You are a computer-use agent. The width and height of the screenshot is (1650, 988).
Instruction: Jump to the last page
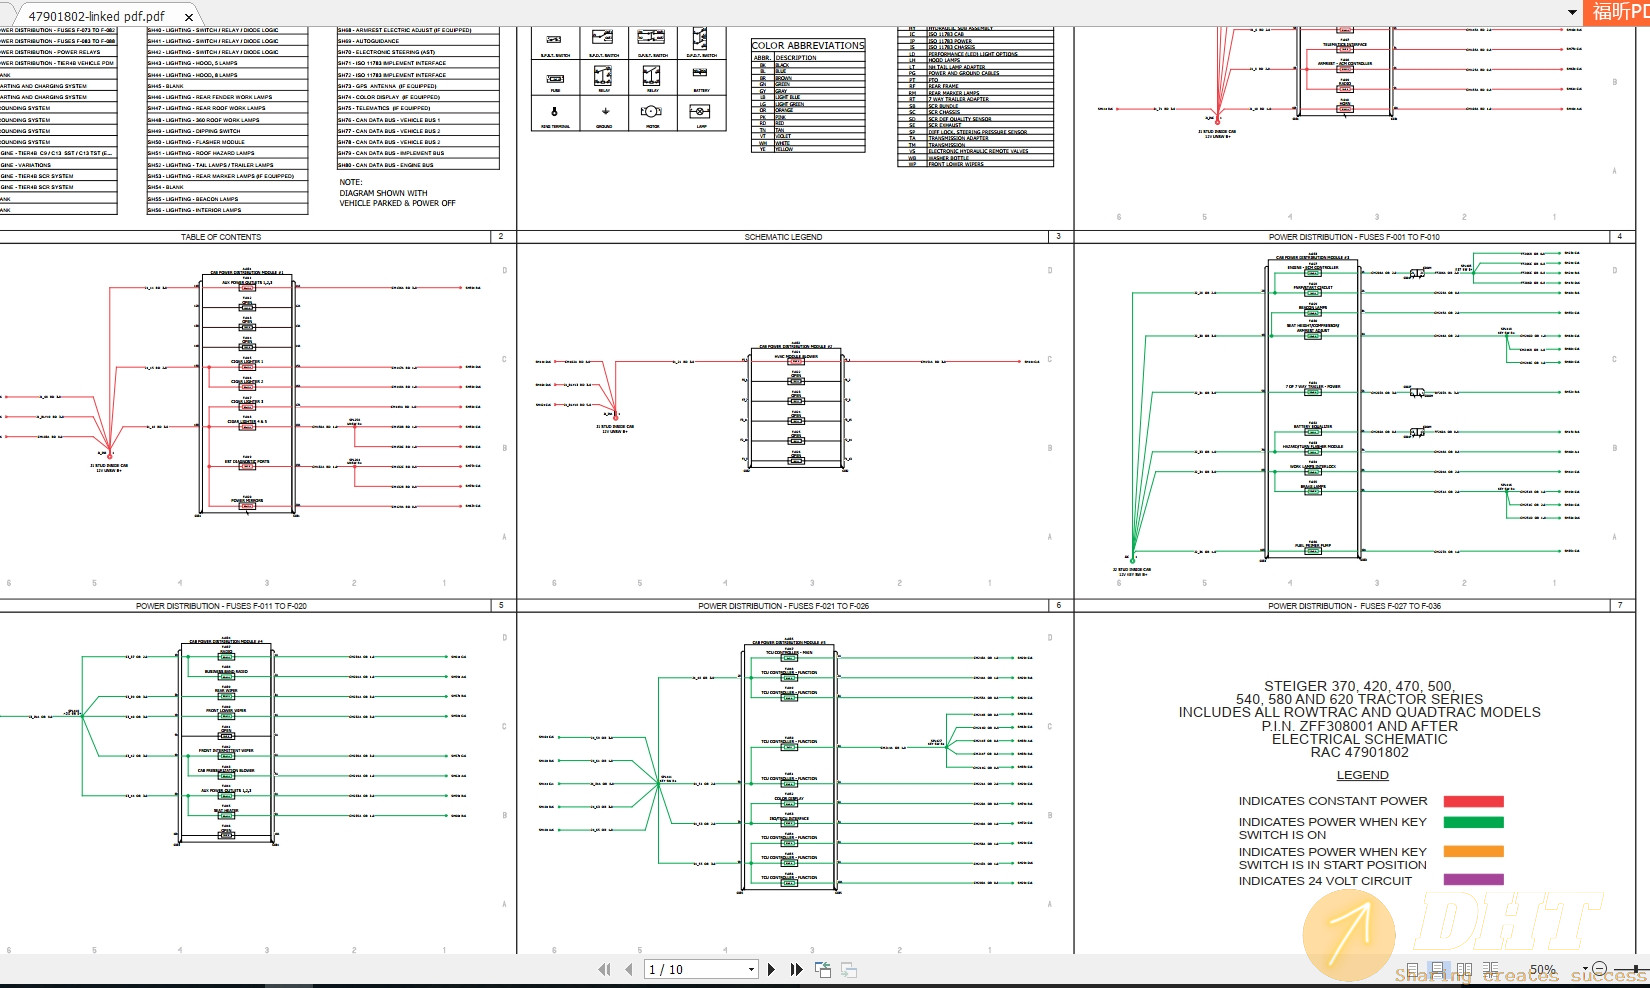(x=794, y=969)
